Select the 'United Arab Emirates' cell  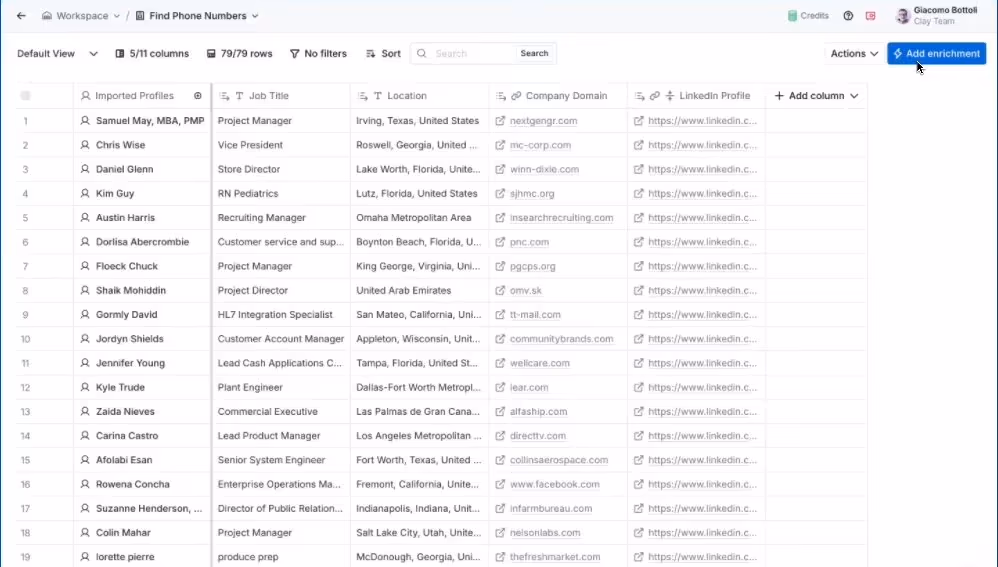tap(419, 290)
